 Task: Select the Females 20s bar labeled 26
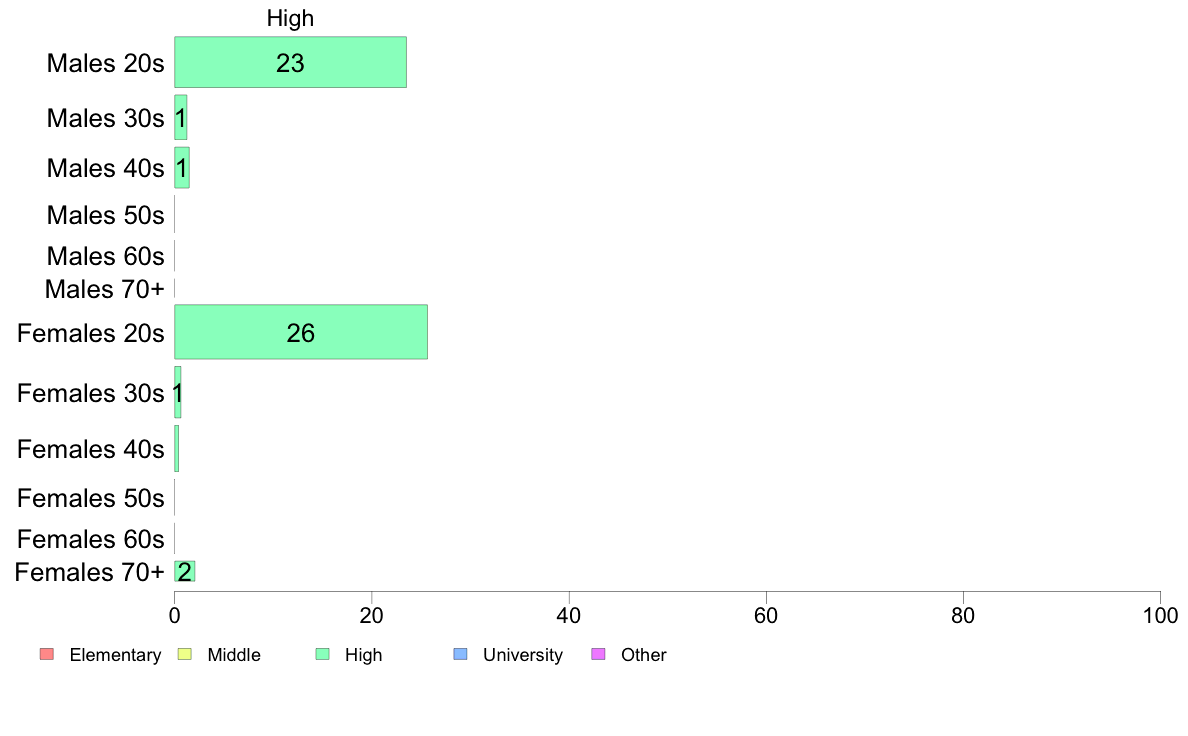click(301, 332)
